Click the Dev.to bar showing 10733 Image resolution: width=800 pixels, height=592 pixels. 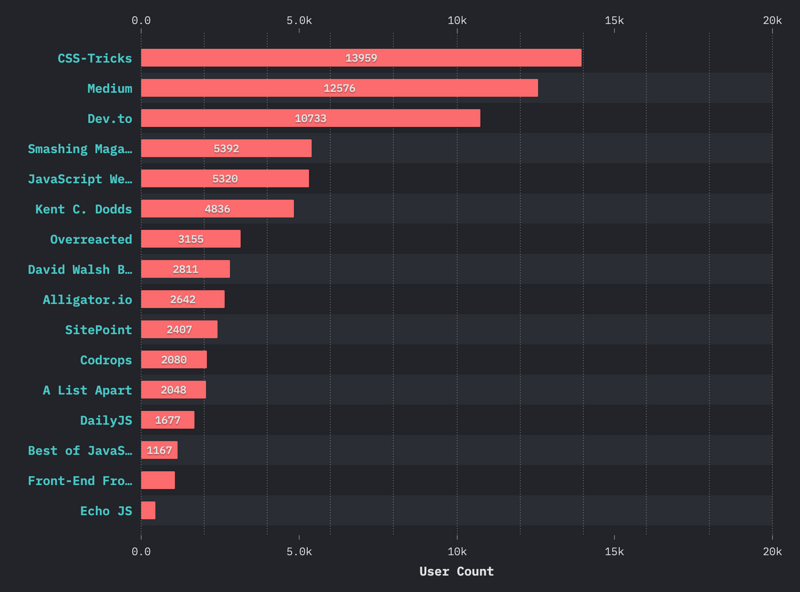pos(310,118)
